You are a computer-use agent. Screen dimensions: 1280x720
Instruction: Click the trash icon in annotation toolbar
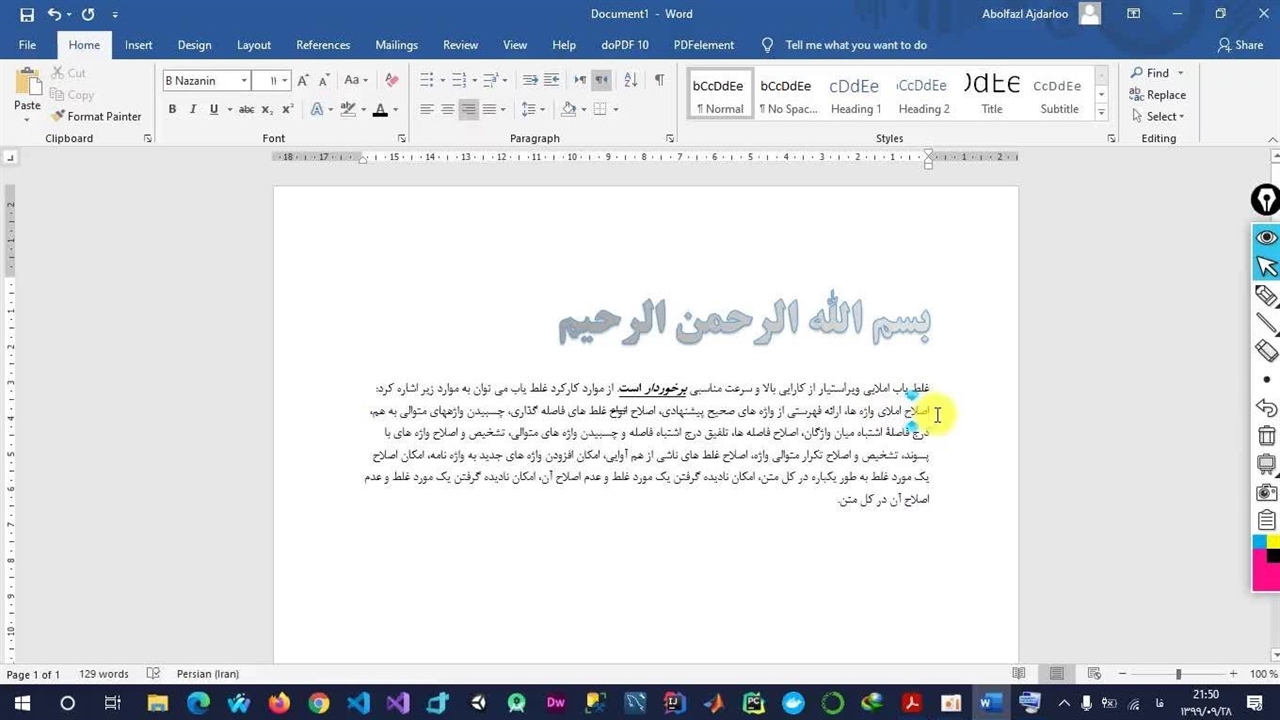1266,436
